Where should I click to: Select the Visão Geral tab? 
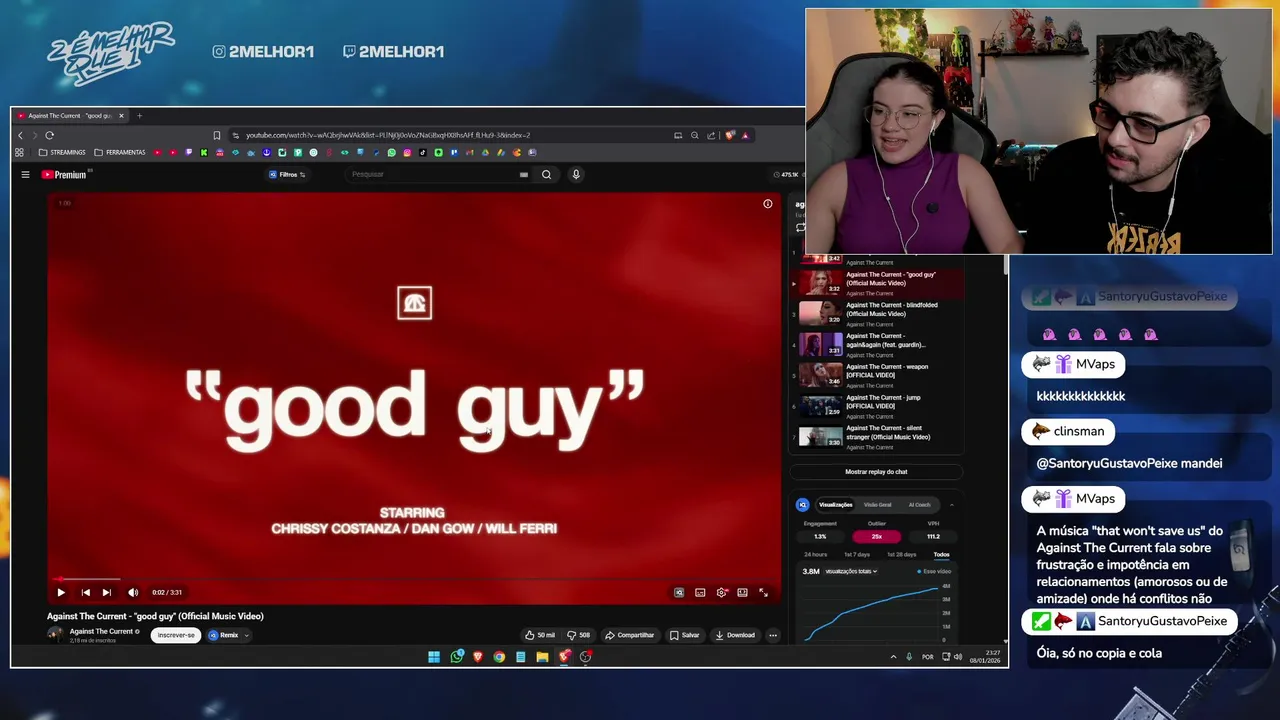pyautogui.click(x=877, y=505)
